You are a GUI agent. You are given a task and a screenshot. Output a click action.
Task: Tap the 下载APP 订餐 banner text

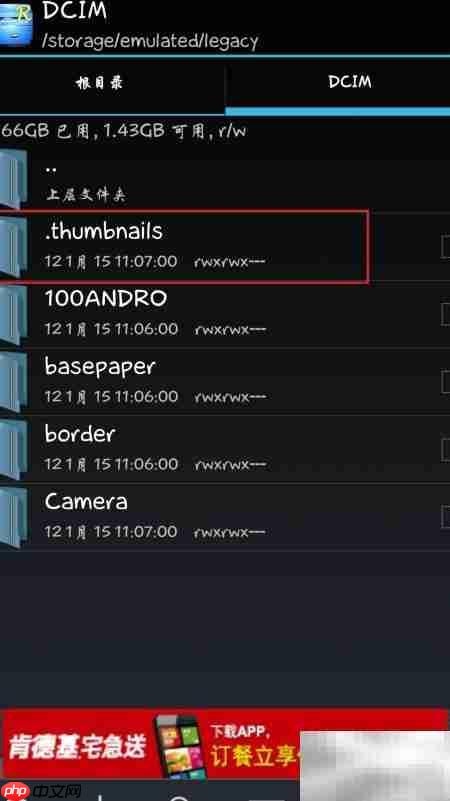point(254,747)
